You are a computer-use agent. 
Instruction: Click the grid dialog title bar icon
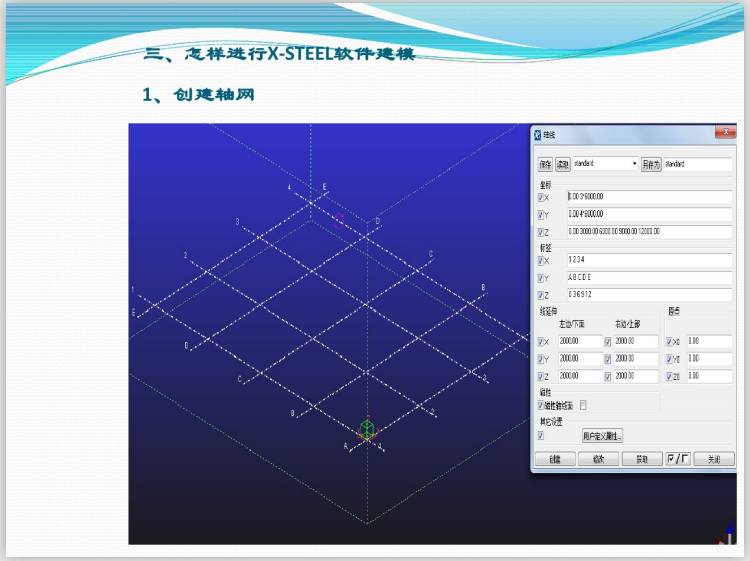coord(537,134)
